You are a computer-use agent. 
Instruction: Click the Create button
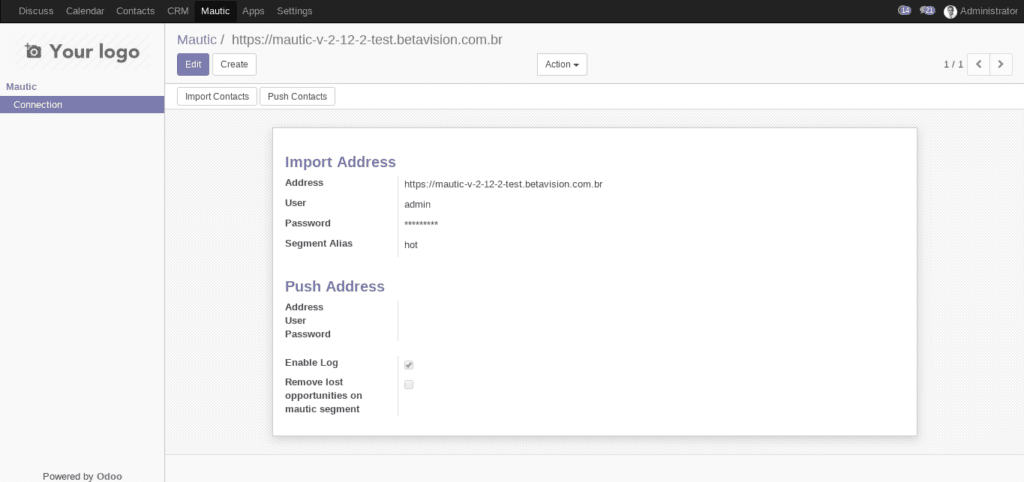(234, 65)
